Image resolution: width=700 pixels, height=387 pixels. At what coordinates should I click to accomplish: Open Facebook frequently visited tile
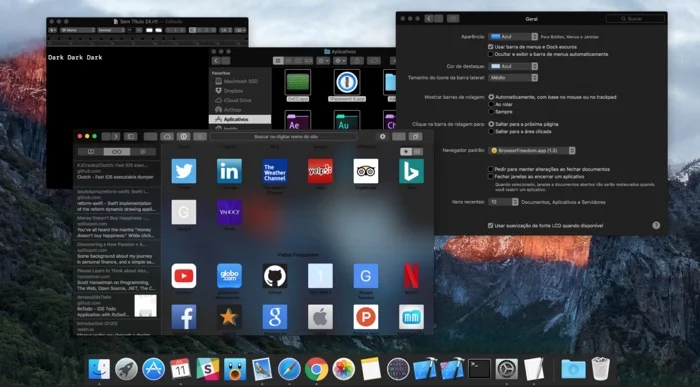184,317
